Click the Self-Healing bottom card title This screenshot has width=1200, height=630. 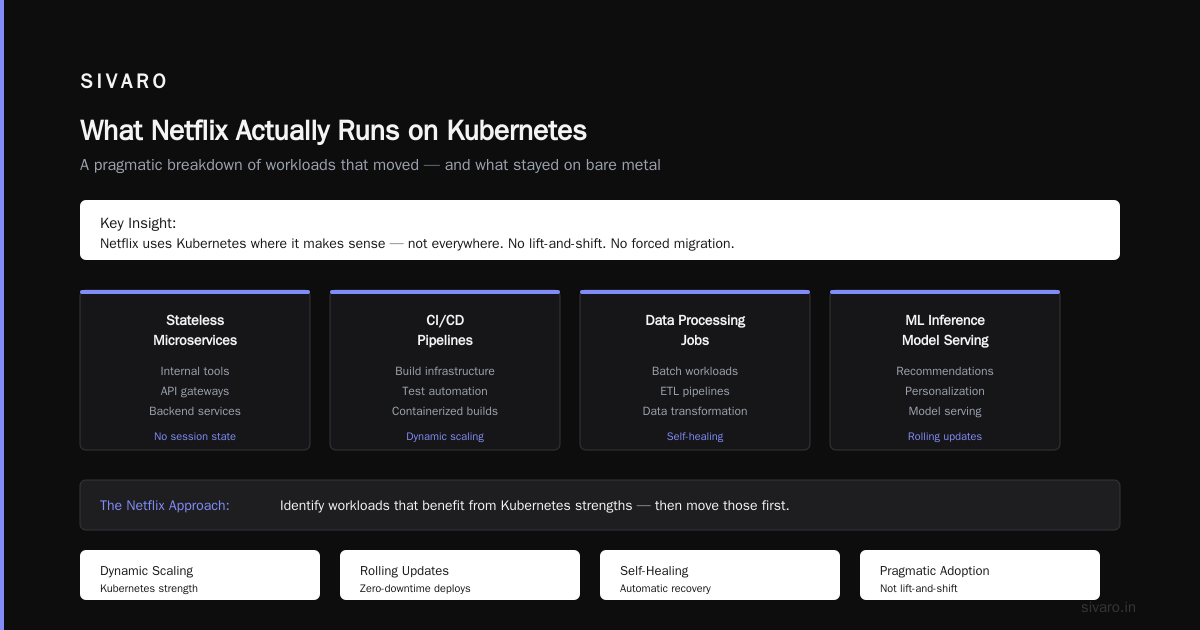(x=654, y=571)
